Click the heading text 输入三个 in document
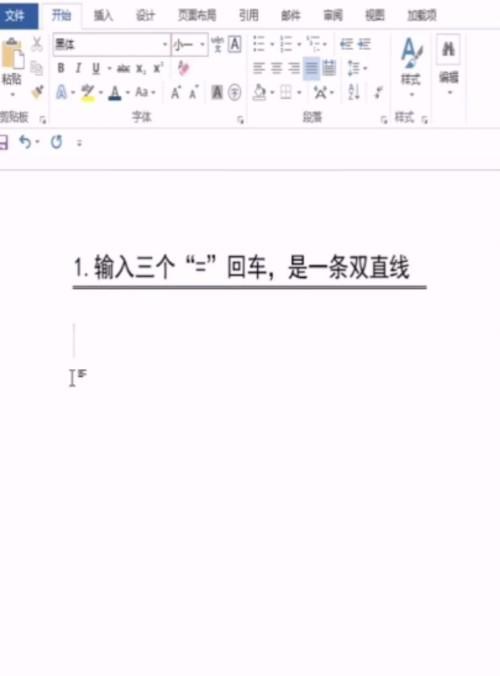Image resolution: width=500 pixels, height=676 pixels. tap(135, 267)
